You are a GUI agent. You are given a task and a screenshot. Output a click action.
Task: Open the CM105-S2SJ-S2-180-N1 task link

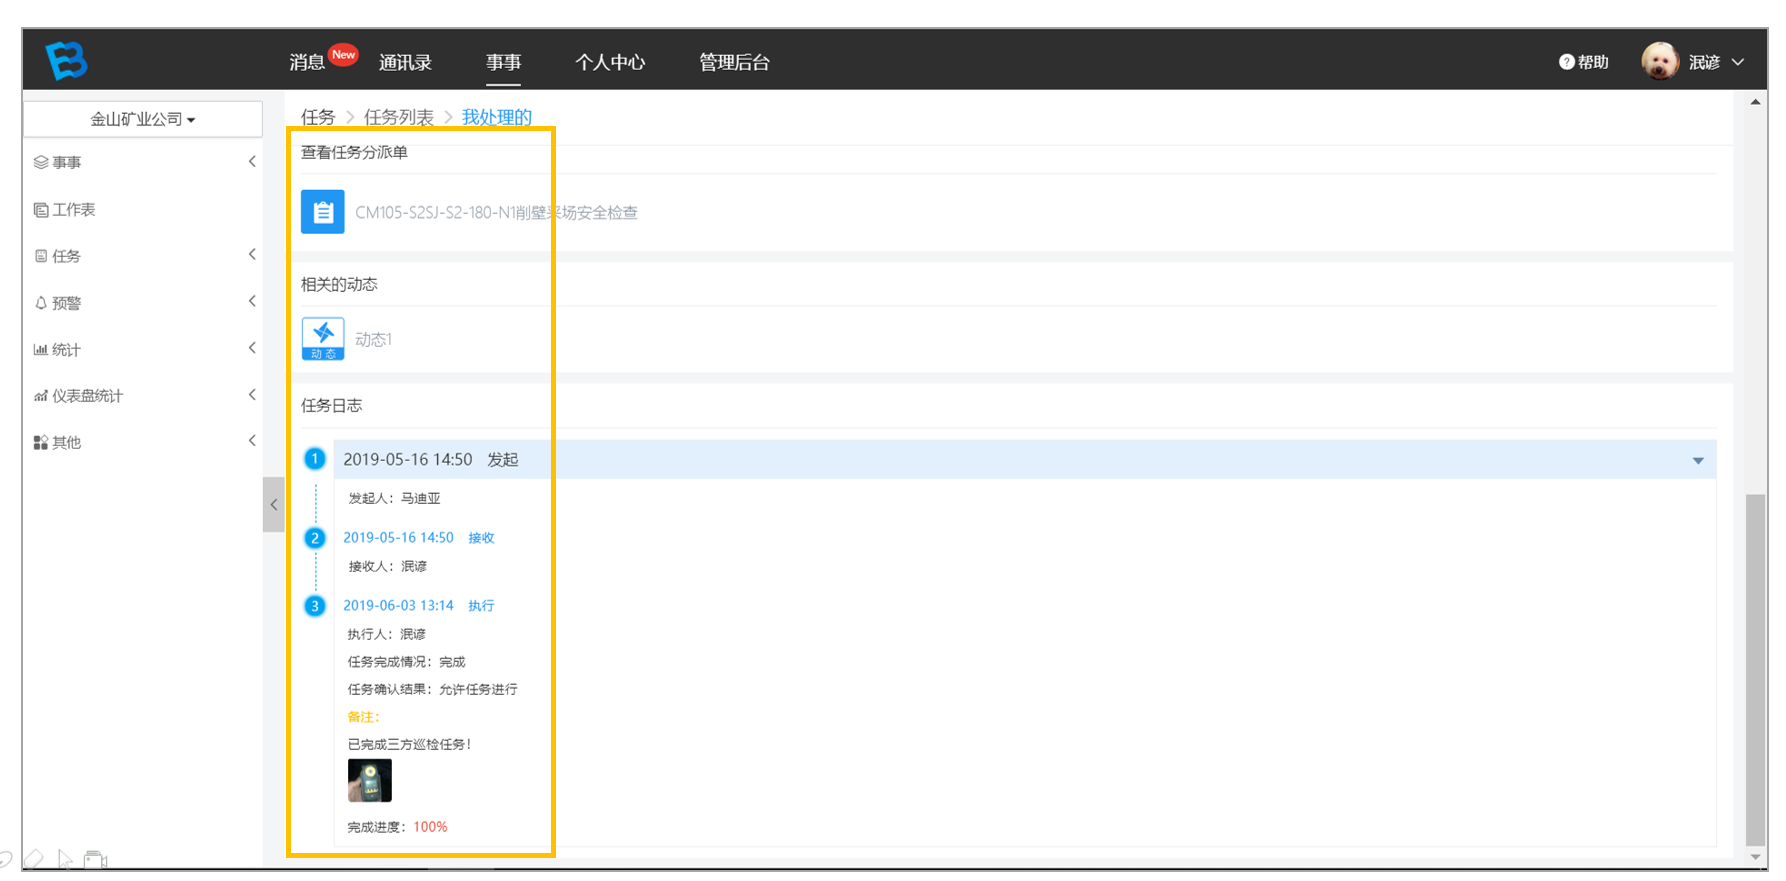[x=496, y=212]
